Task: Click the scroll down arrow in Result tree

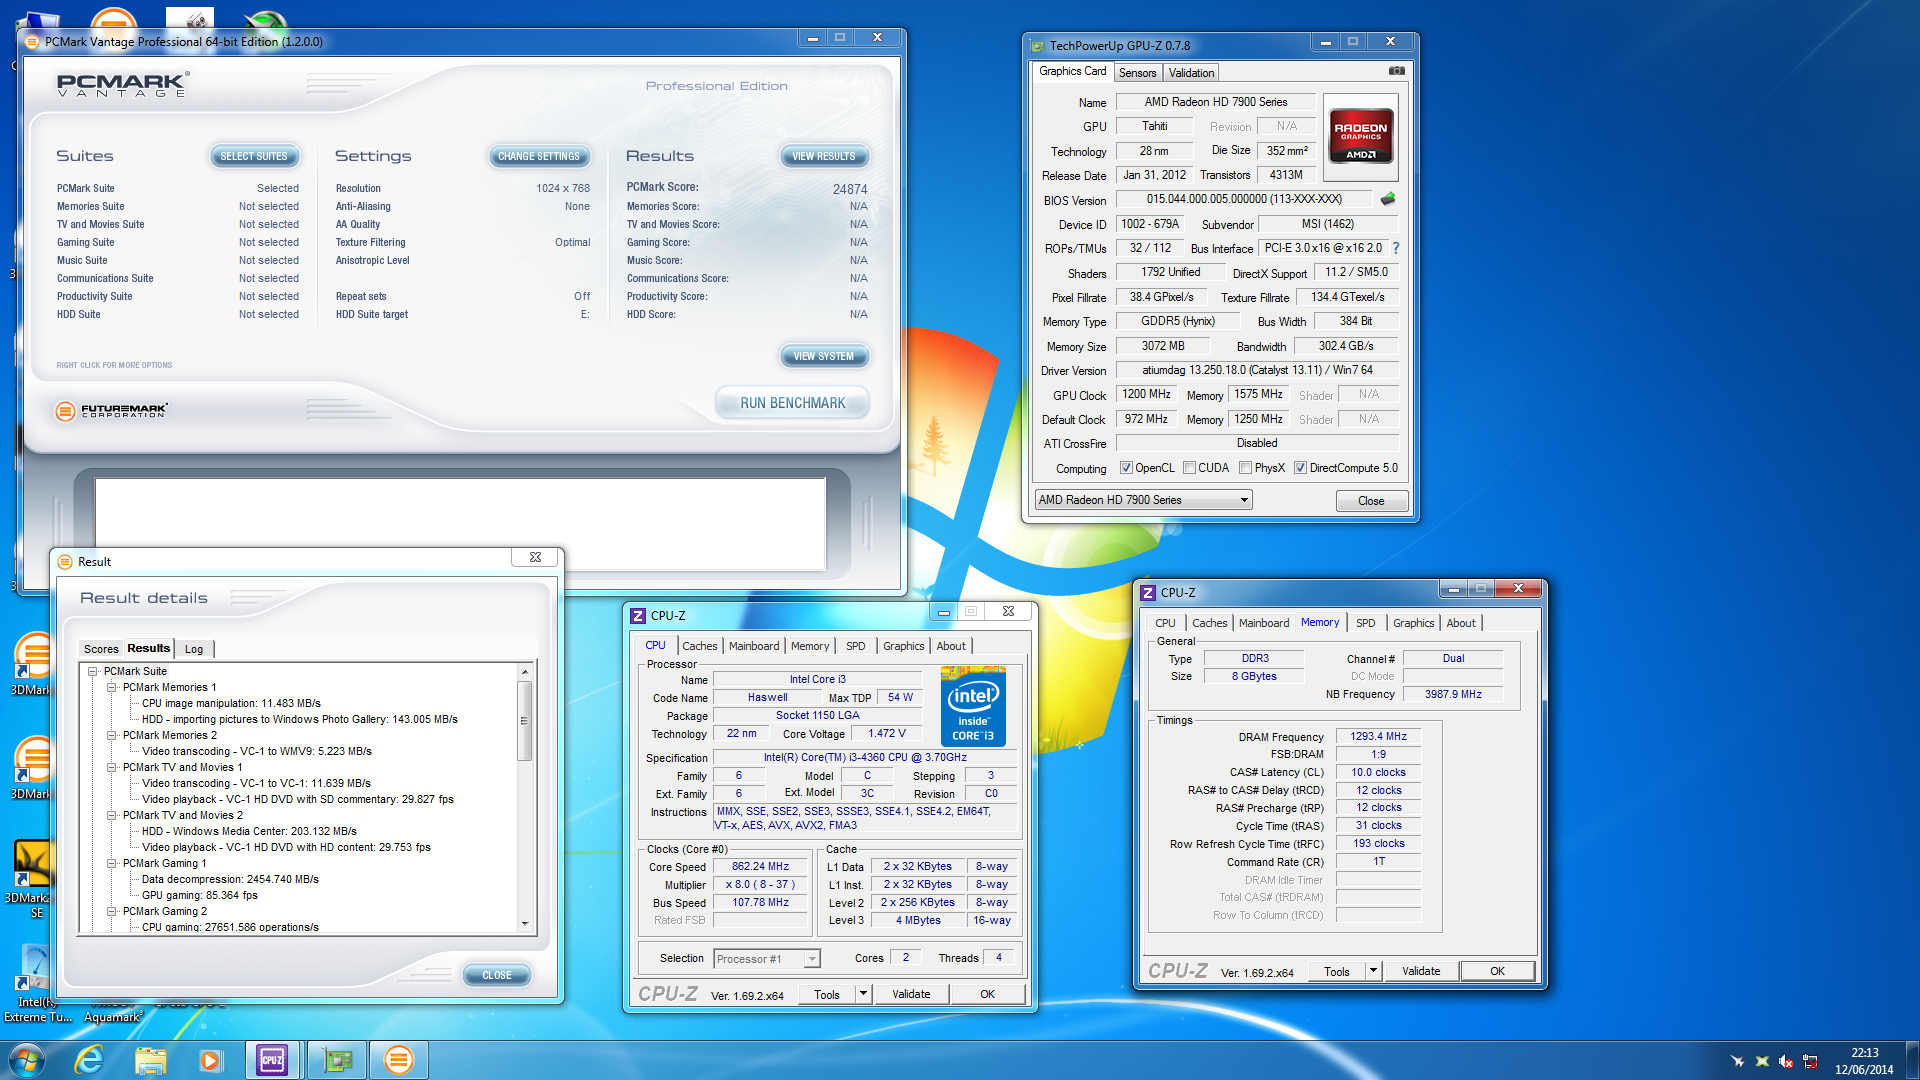Action: [524, 924]
